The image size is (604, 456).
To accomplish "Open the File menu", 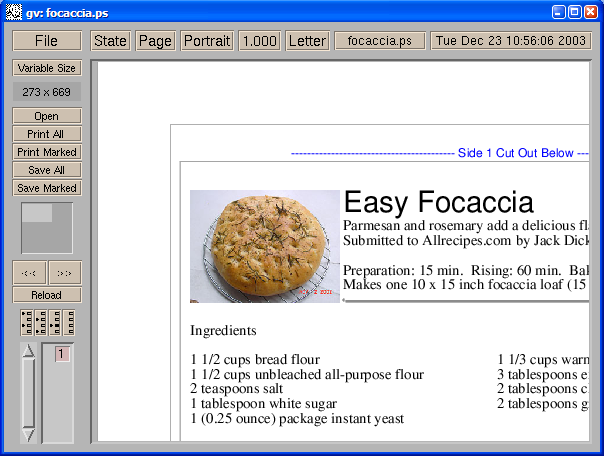I will tap(46, 41).
